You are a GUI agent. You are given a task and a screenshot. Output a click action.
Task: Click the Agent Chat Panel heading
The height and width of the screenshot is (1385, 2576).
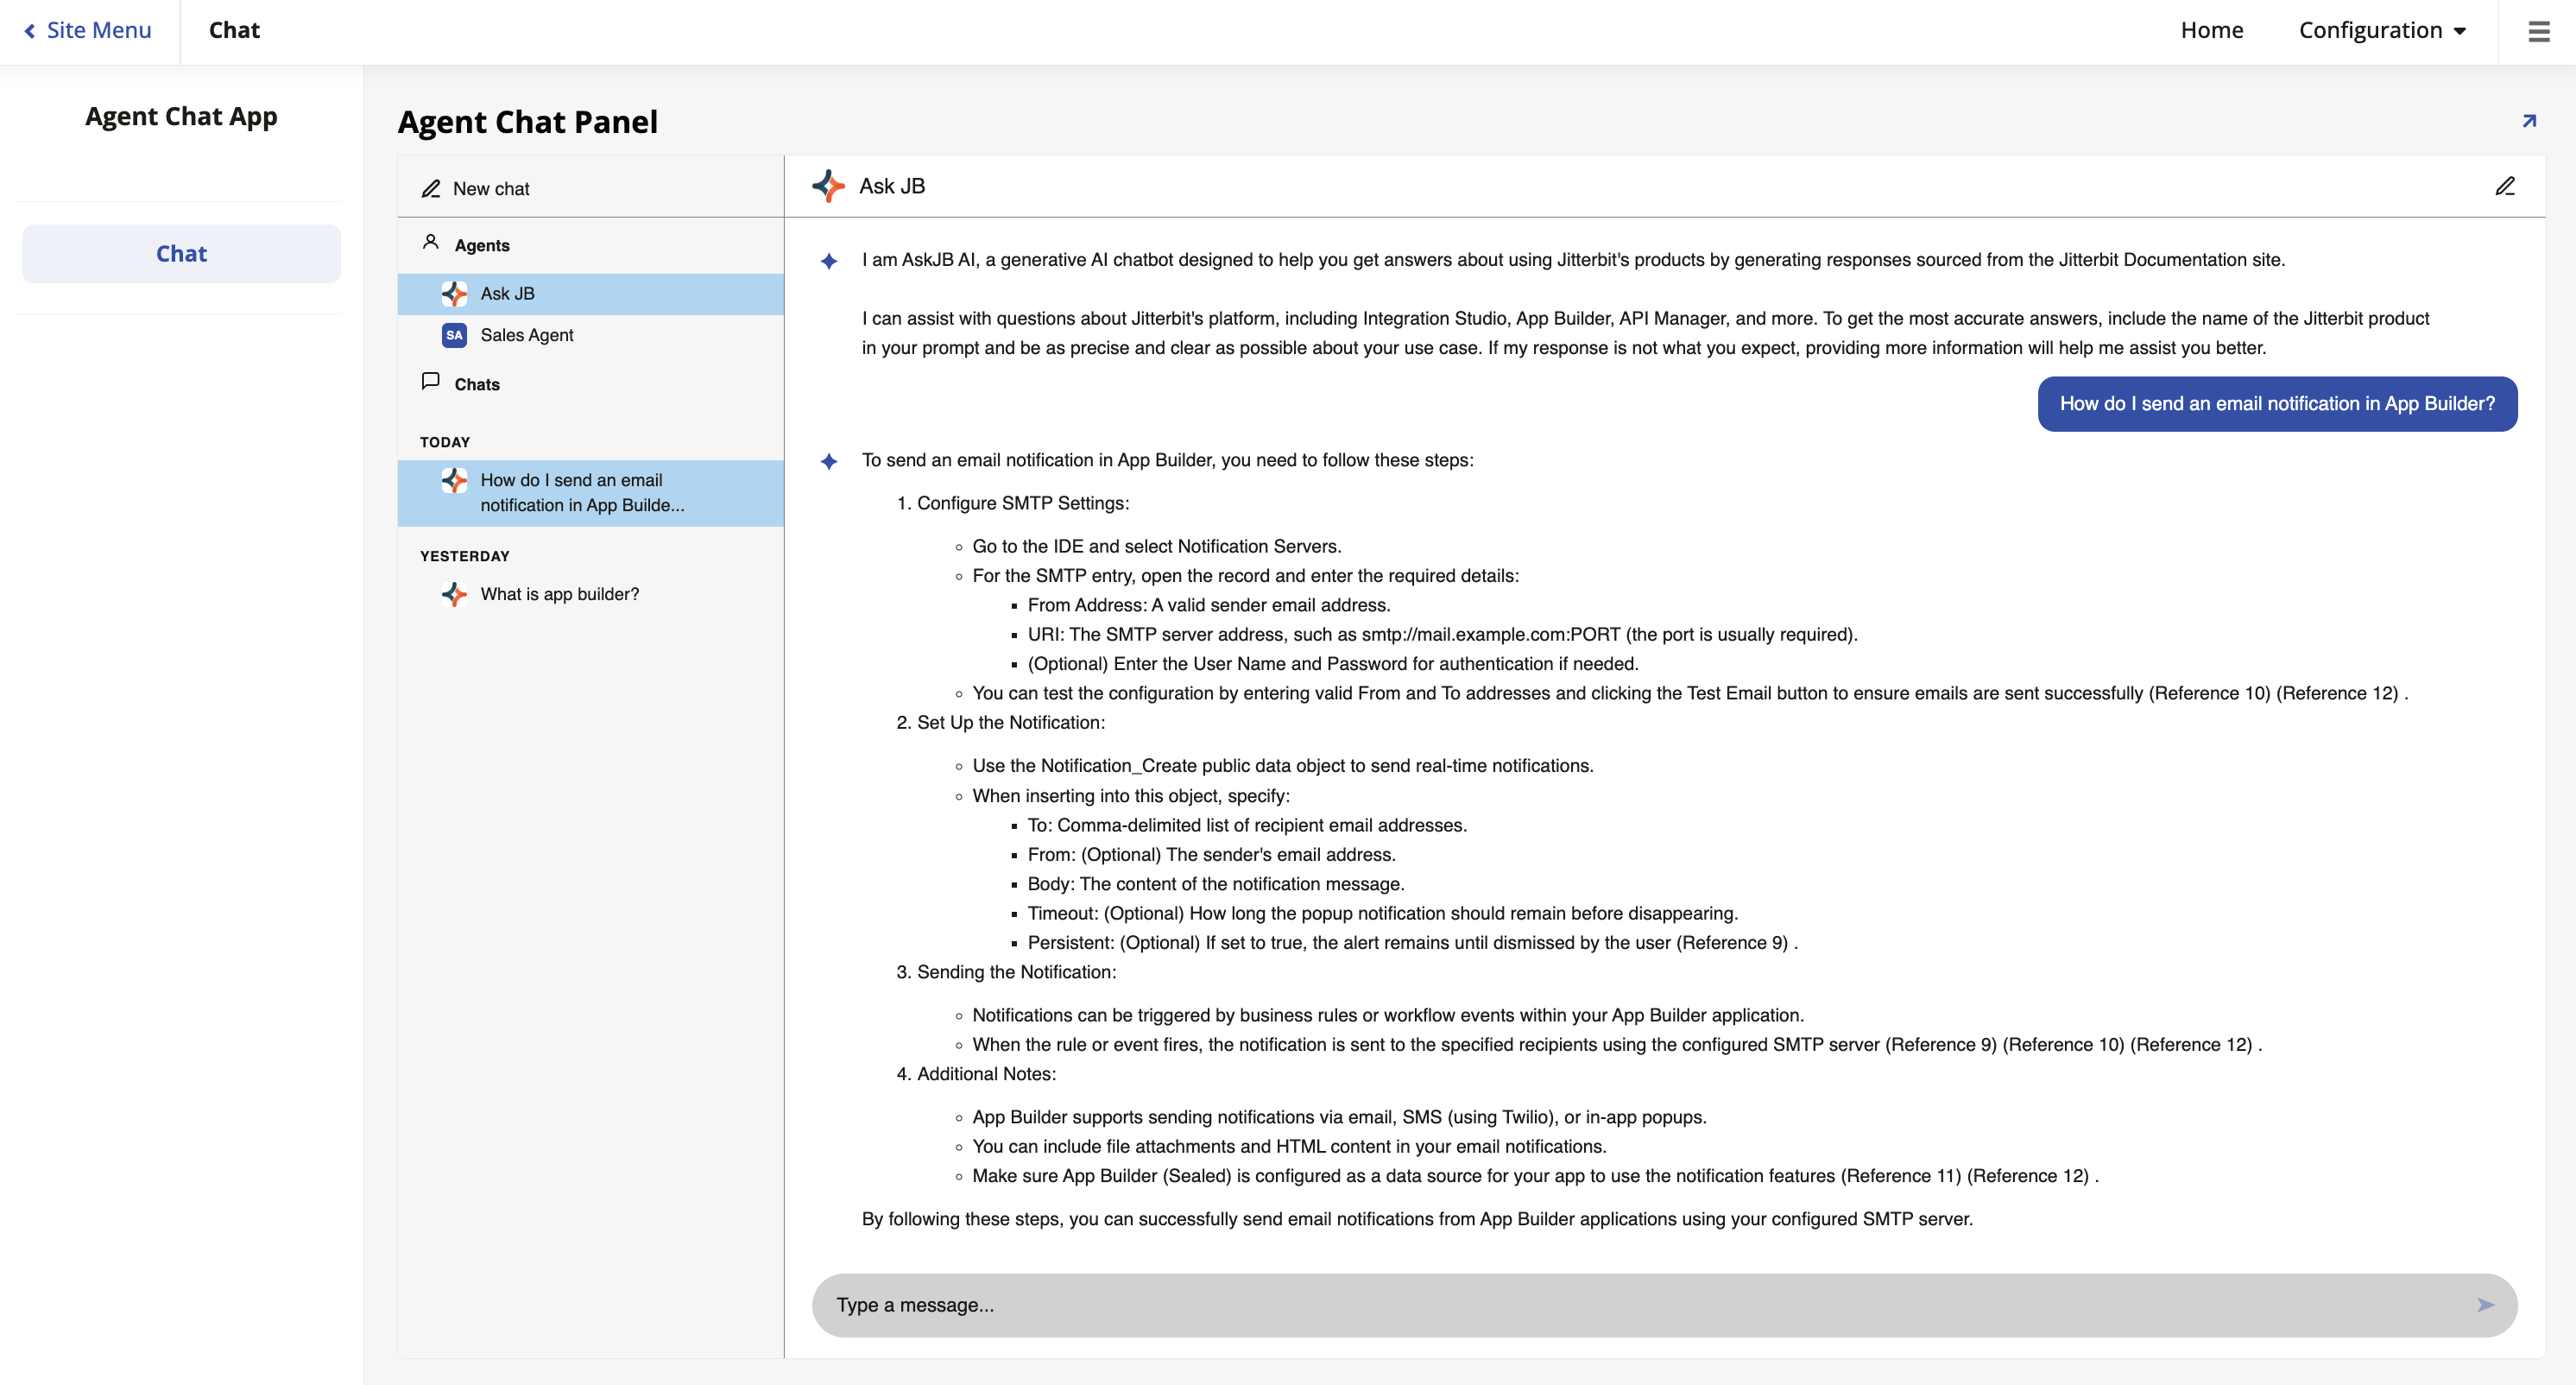(528, 122)
